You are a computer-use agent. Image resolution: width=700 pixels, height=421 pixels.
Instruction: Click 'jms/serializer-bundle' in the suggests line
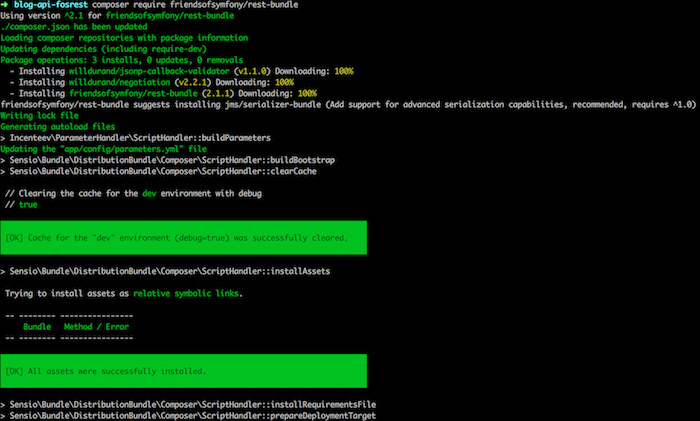(273, 105)
